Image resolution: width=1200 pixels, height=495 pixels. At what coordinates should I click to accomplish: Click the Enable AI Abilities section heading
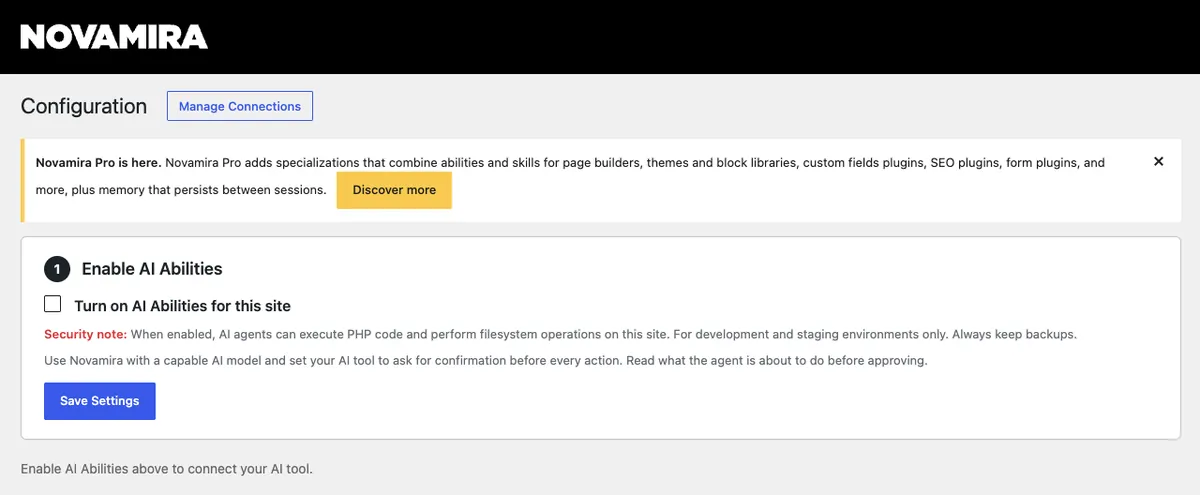pyautogui.click(x=152, y=269)
